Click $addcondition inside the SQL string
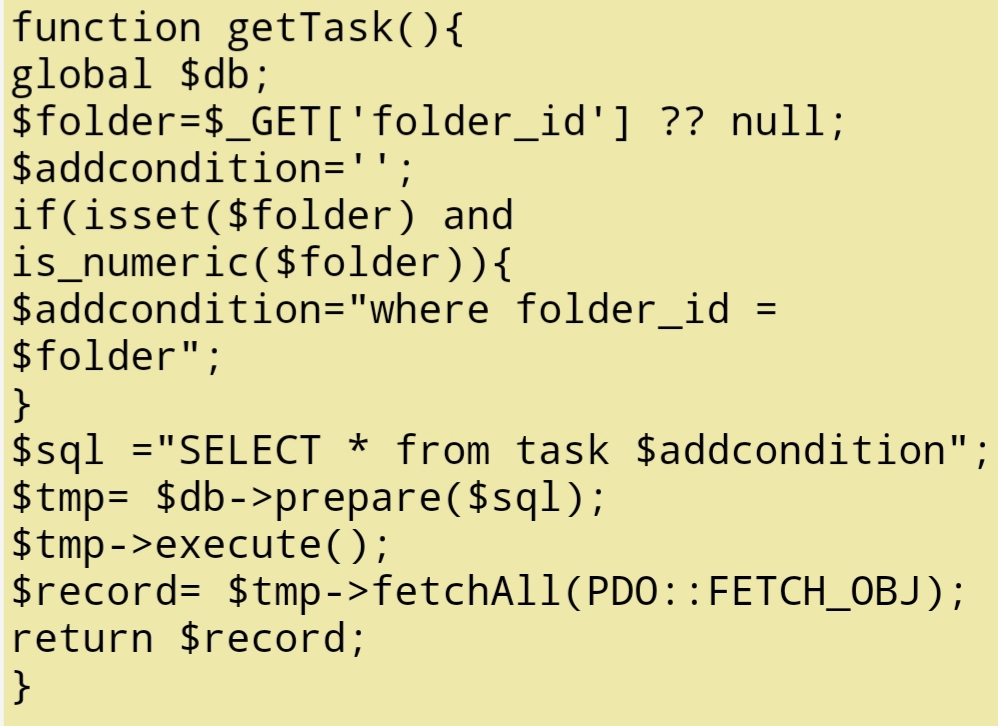This screenshot has width=998, height=726. coord(791,450)
